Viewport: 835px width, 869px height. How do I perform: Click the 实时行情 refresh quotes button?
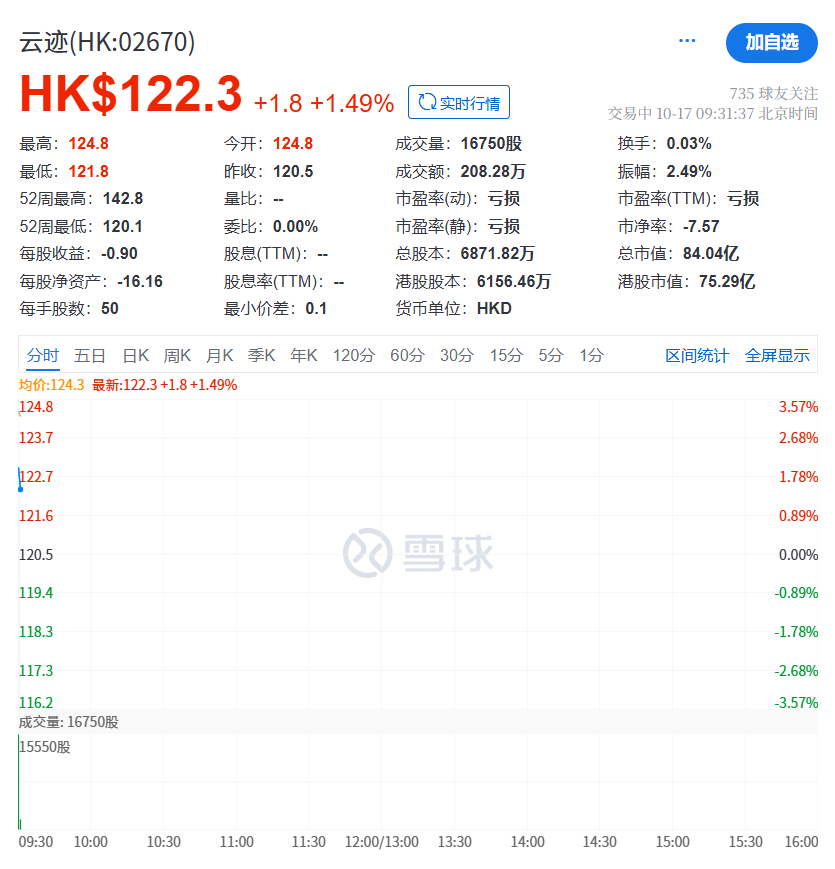(x=459, y=102)
